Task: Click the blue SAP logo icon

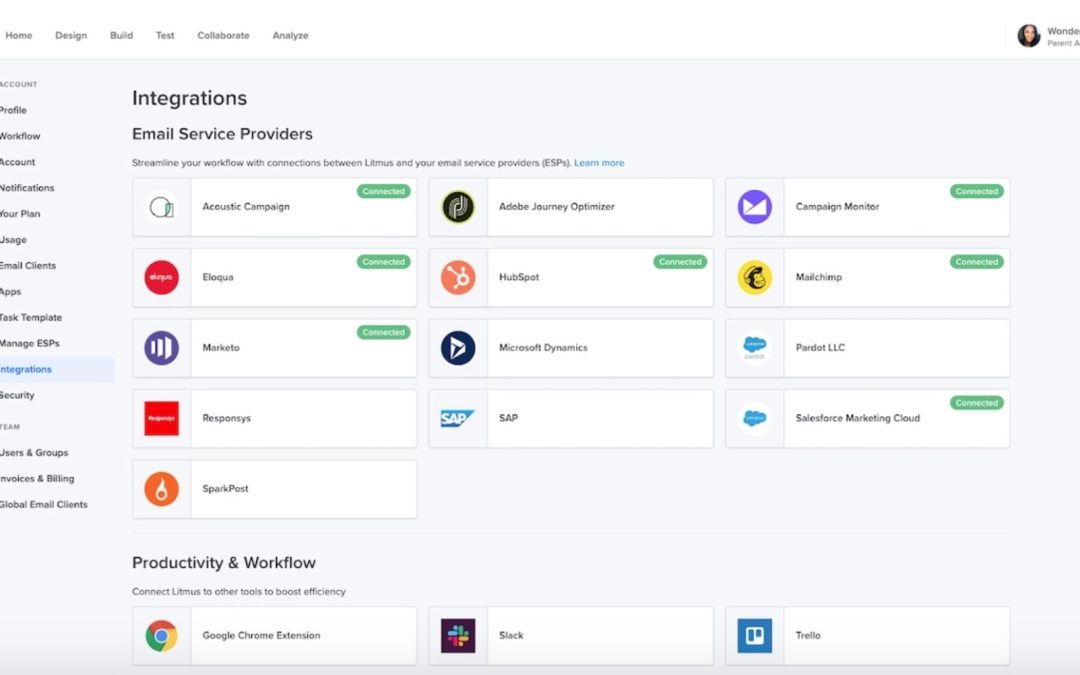Action: [x=457, y=418]
